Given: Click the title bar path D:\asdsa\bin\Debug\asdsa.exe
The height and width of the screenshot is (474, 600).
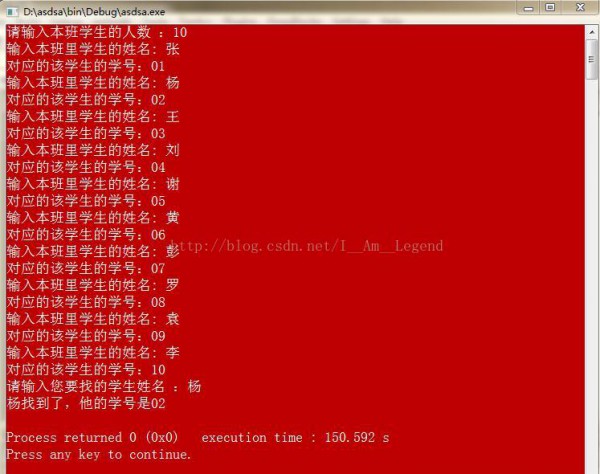Looking at the screenshot, I should [94, 12].
